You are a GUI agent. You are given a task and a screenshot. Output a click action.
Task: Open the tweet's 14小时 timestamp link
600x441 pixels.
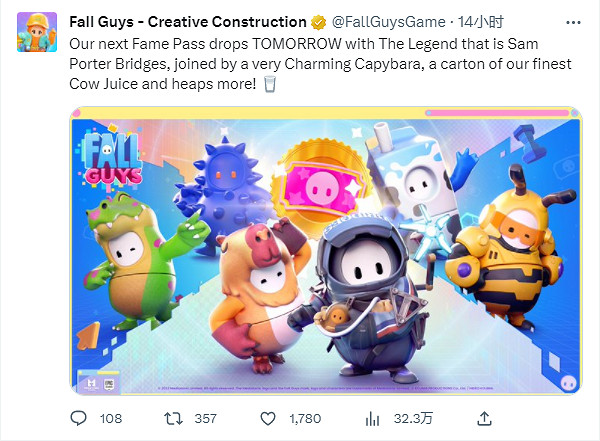(455, 21)
